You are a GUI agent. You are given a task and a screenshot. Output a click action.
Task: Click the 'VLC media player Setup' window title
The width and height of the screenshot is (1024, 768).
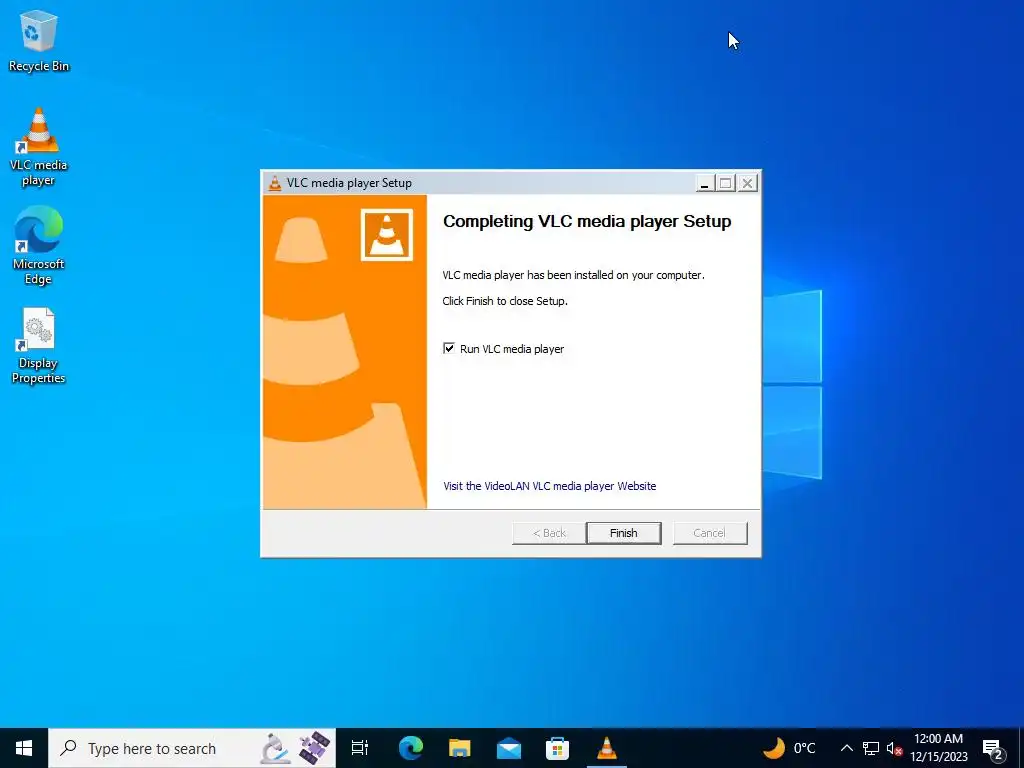point(349,183)
